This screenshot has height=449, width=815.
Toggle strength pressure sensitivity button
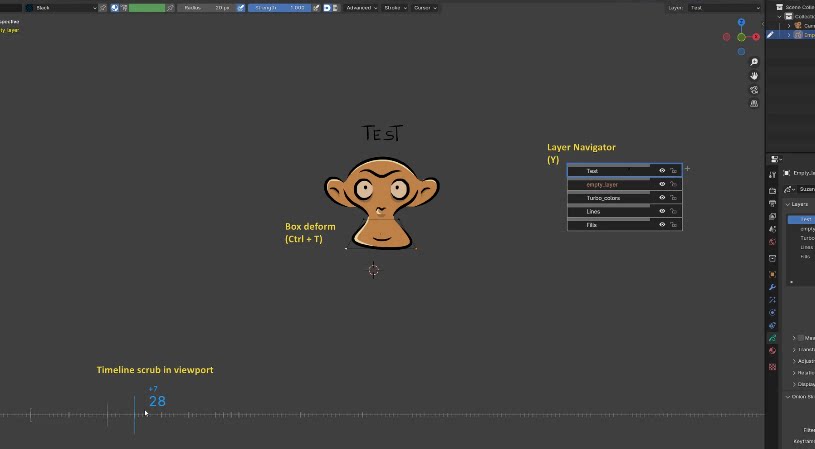tap(316, 8)
